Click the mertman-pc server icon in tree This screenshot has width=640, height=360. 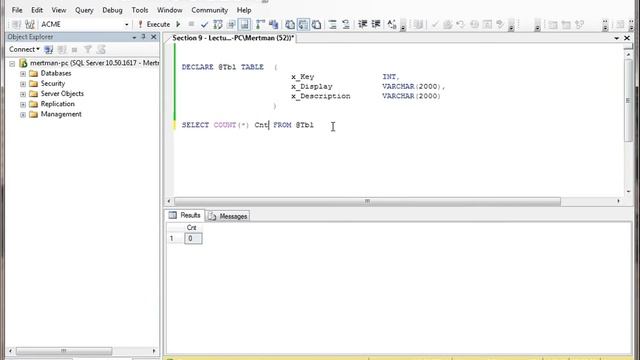23,63
